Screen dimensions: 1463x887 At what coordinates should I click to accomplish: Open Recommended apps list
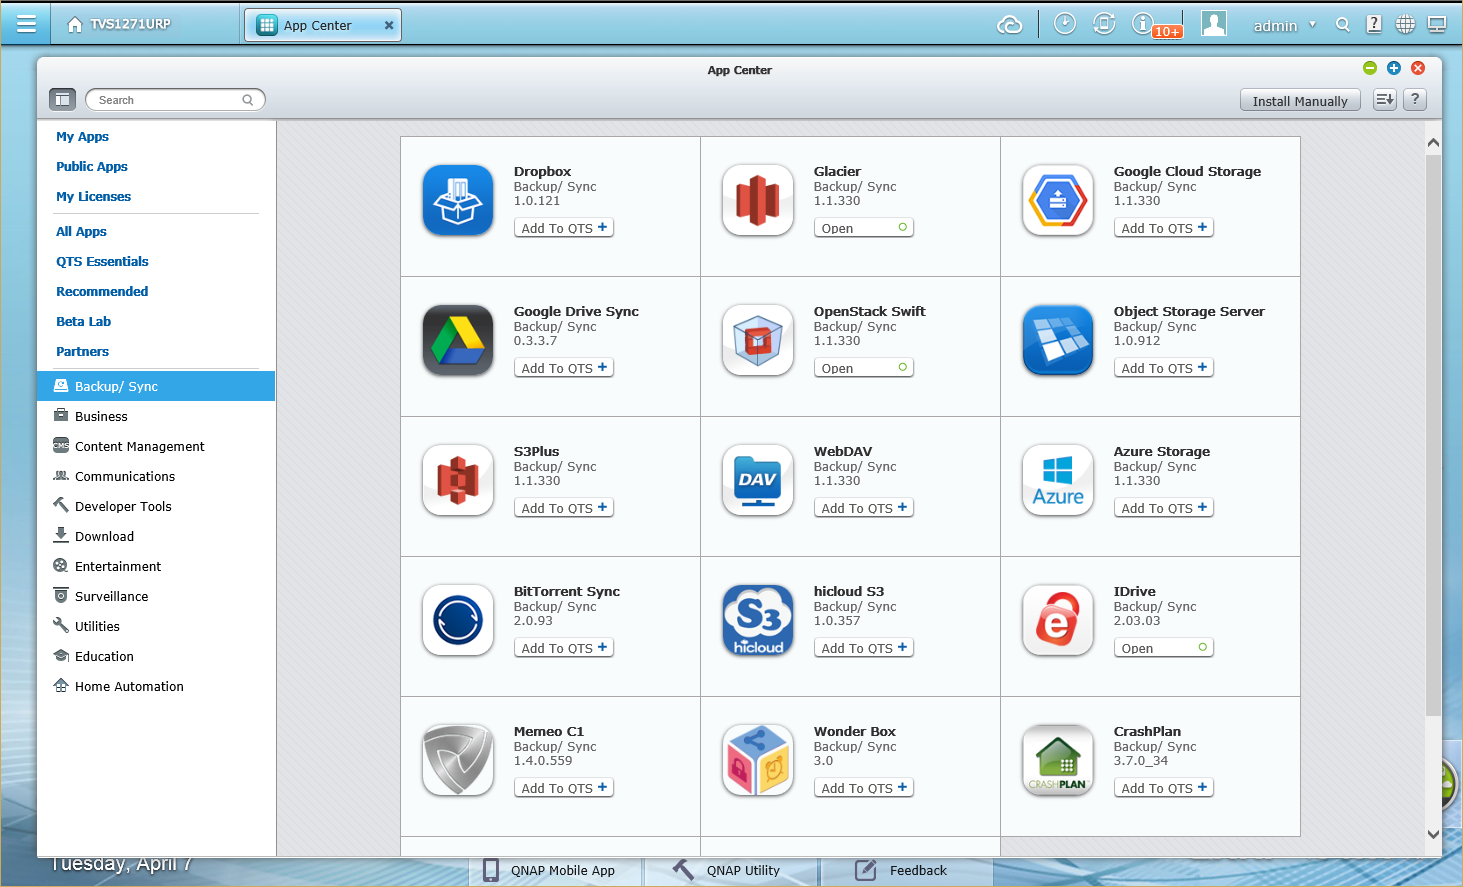pos(102,291)
